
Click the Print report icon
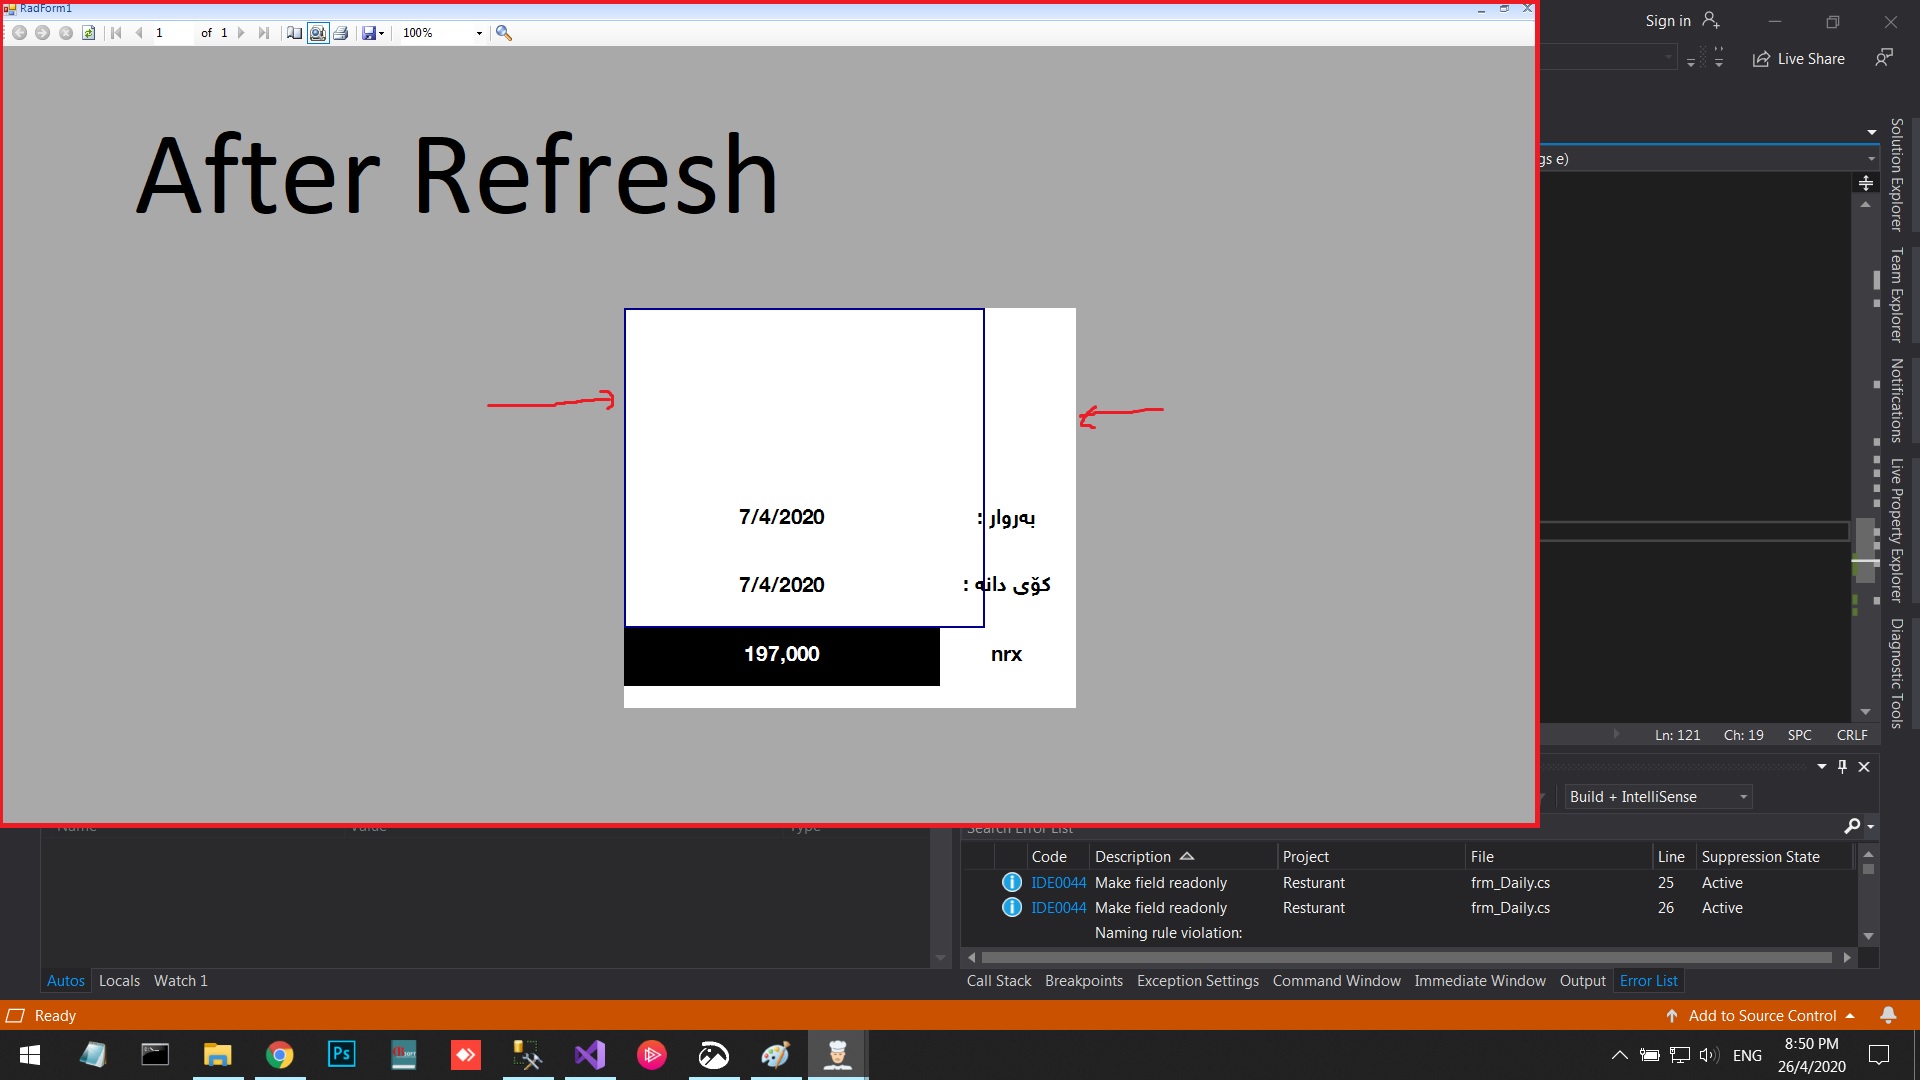tap(341, 33)
